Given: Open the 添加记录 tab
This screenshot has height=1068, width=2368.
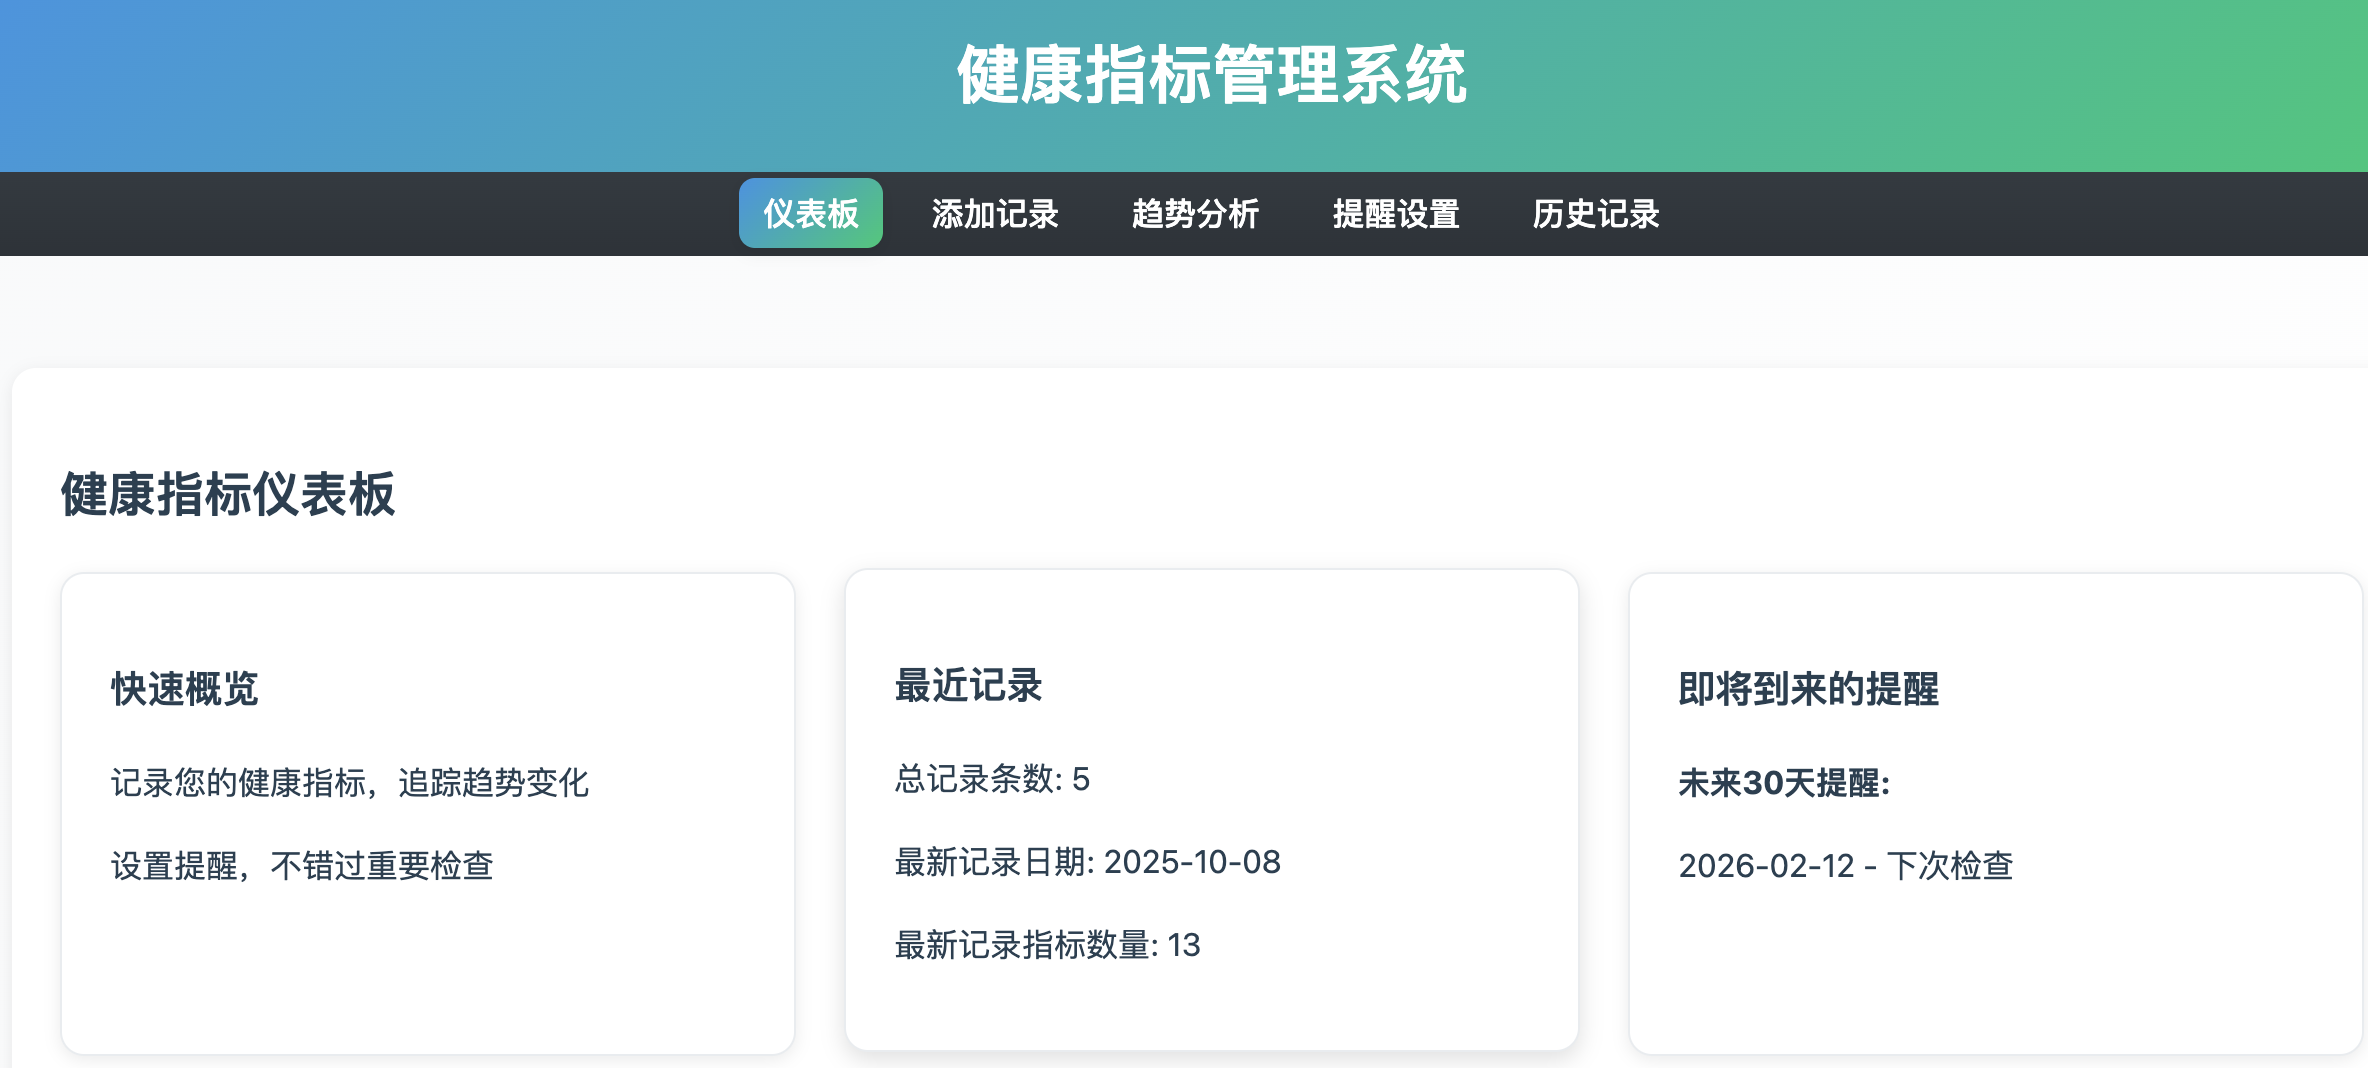Looking at the screenshot, I should [994, 213].
